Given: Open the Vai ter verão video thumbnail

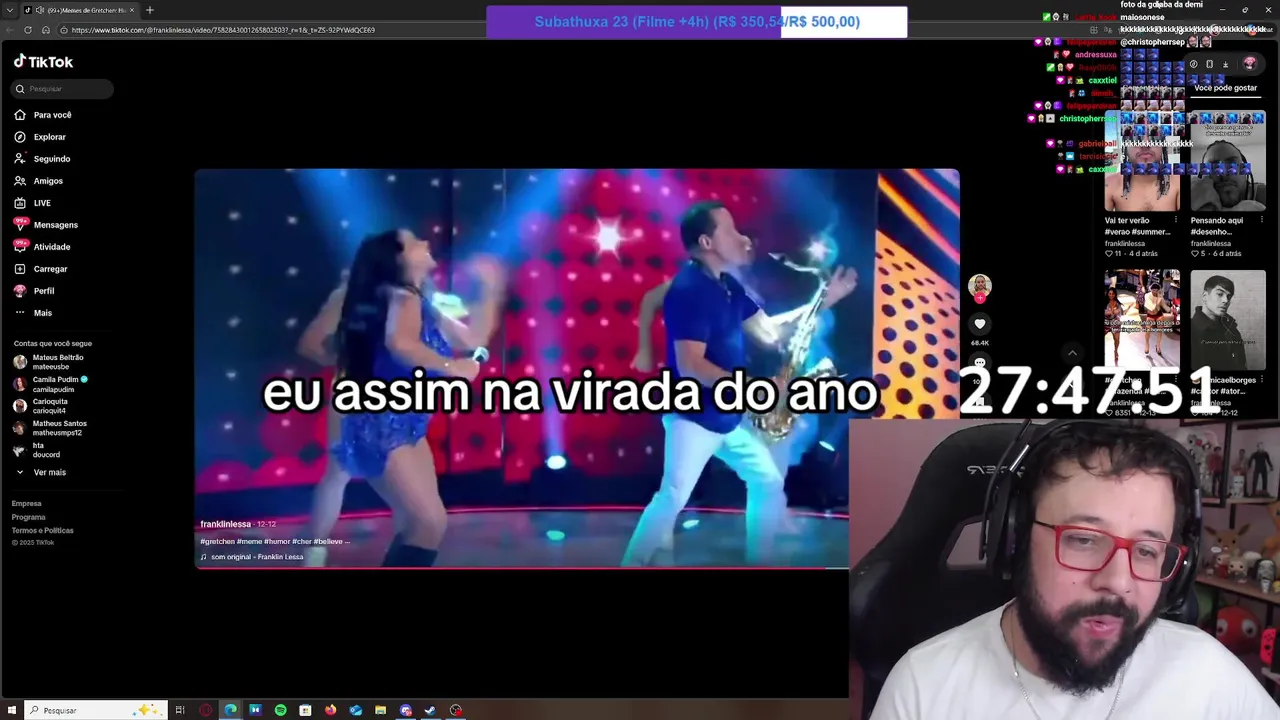Looking at the screenshot, I should pyautogui.click(x=1142, y=161).
